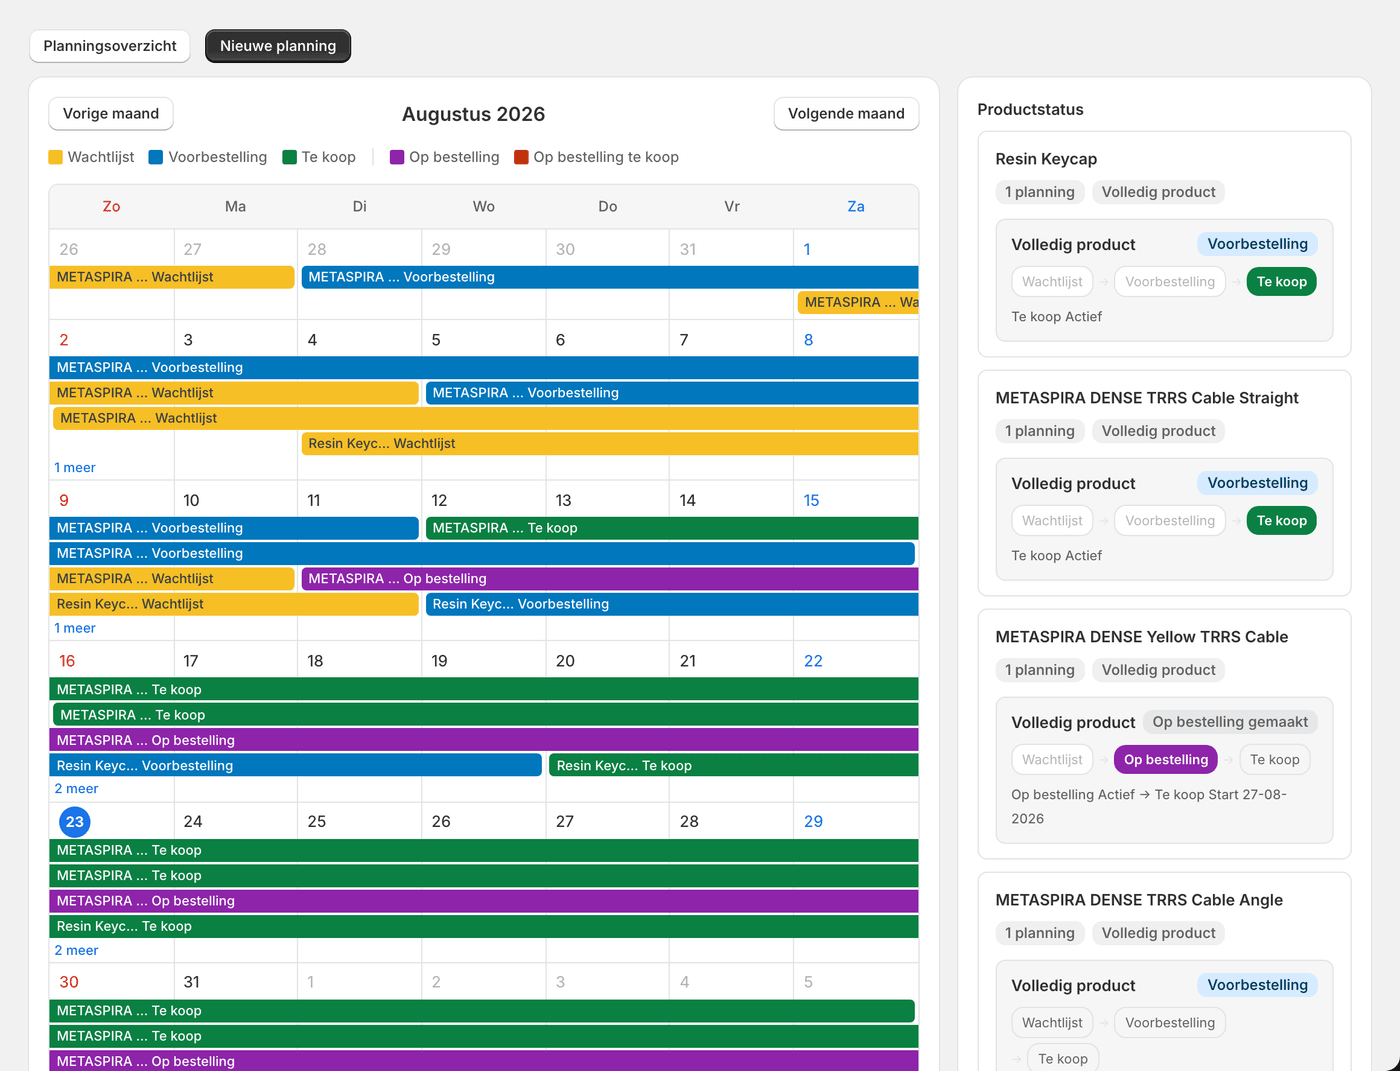Show '1 meer' events for week of August 2

click(x=75, y=468)
